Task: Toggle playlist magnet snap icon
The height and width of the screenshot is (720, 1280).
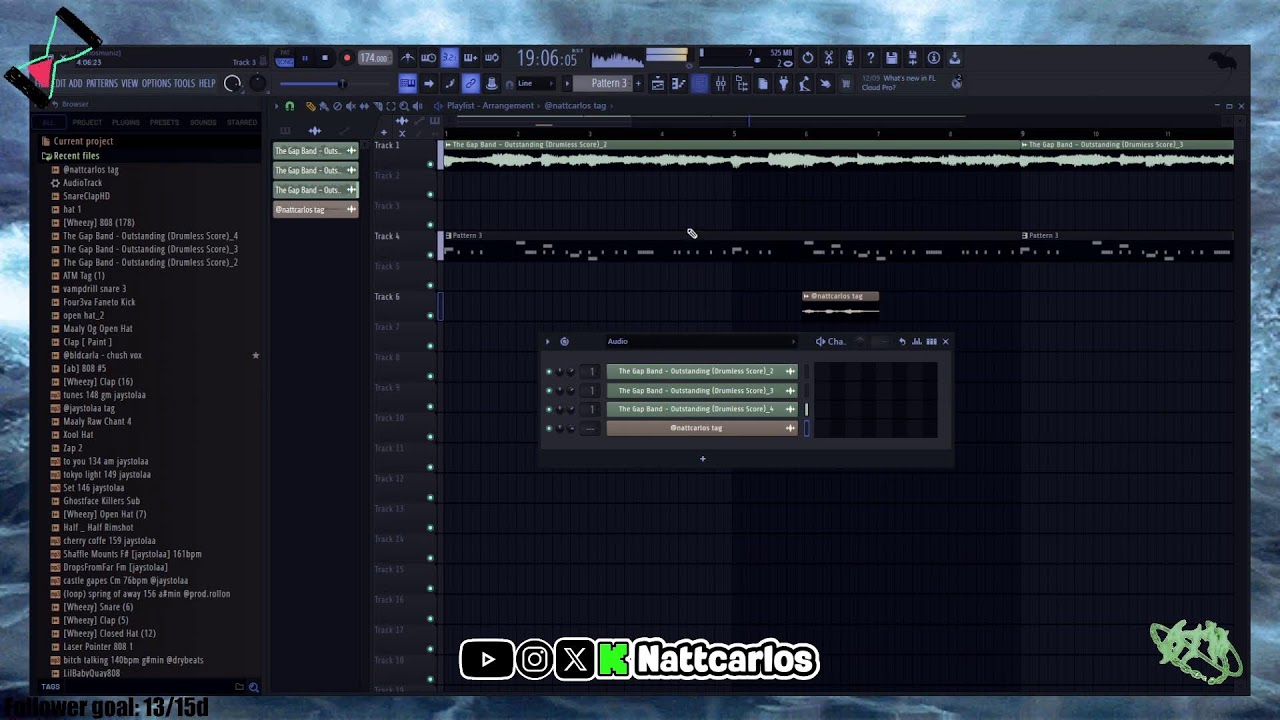Action: [290, 106]
